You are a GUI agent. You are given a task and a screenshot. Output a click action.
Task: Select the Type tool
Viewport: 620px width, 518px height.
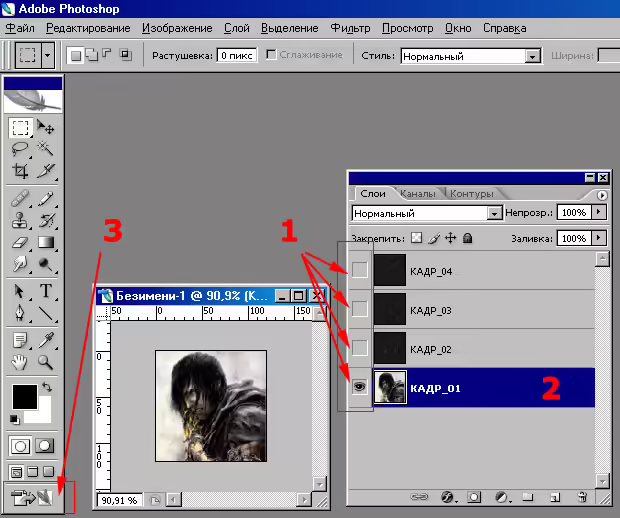click(45, 291)
